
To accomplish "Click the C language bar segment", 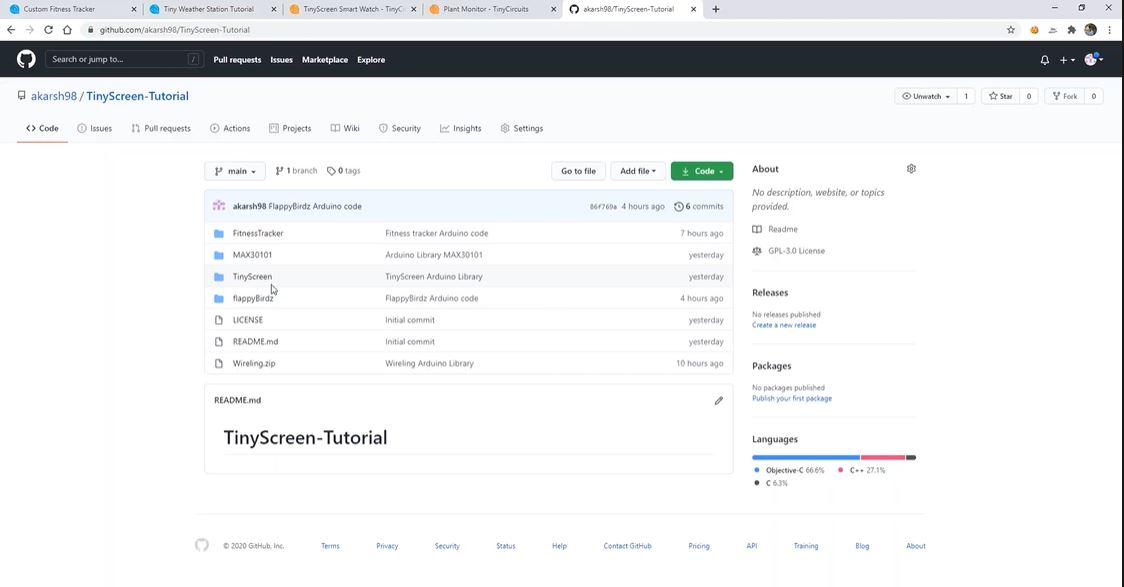I will (911, 457).
